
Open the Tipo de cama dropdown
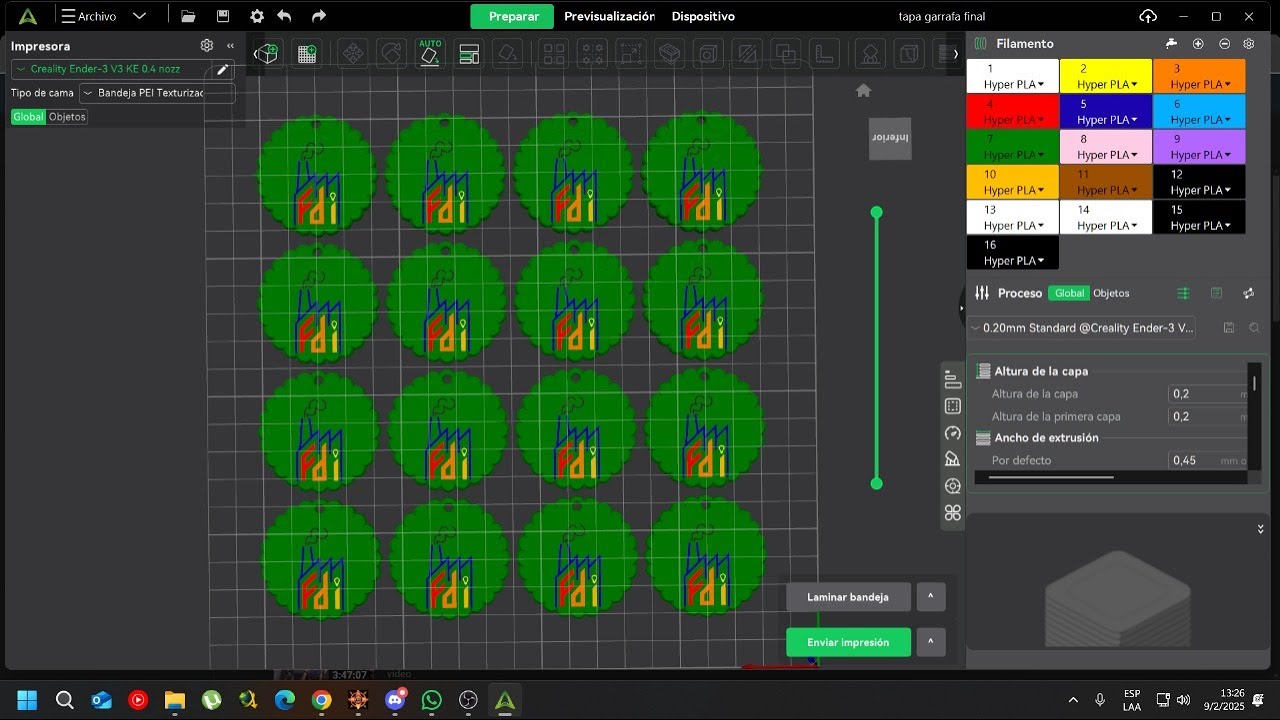click(x=157, y=93)
